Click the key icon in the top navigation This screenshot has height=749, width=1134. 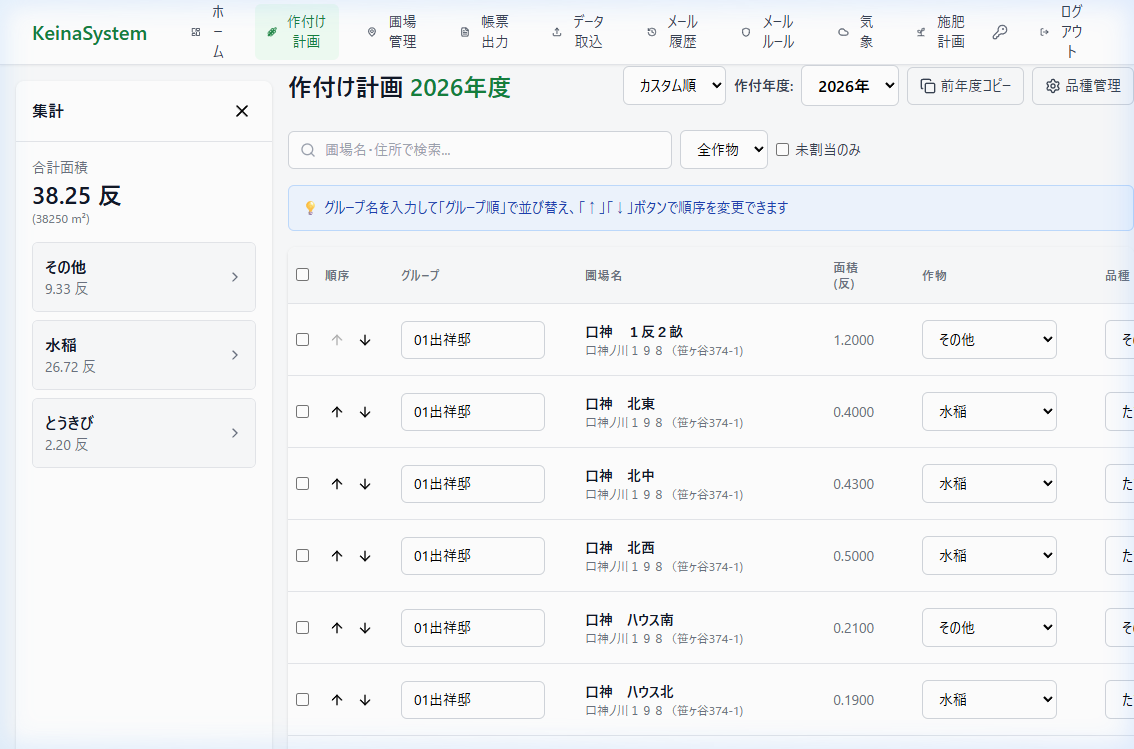pyautogui.click(x=999, y=32)
